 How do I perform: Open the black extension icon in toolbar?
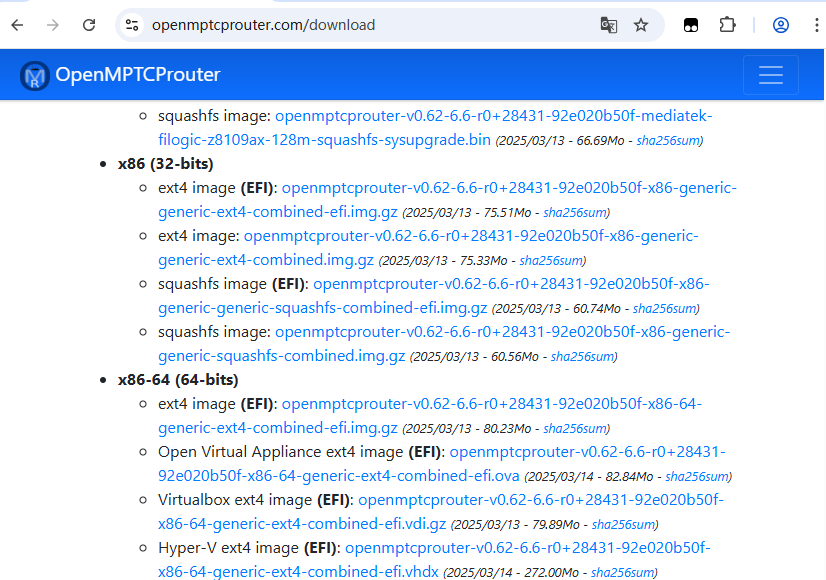click(691, 25)
